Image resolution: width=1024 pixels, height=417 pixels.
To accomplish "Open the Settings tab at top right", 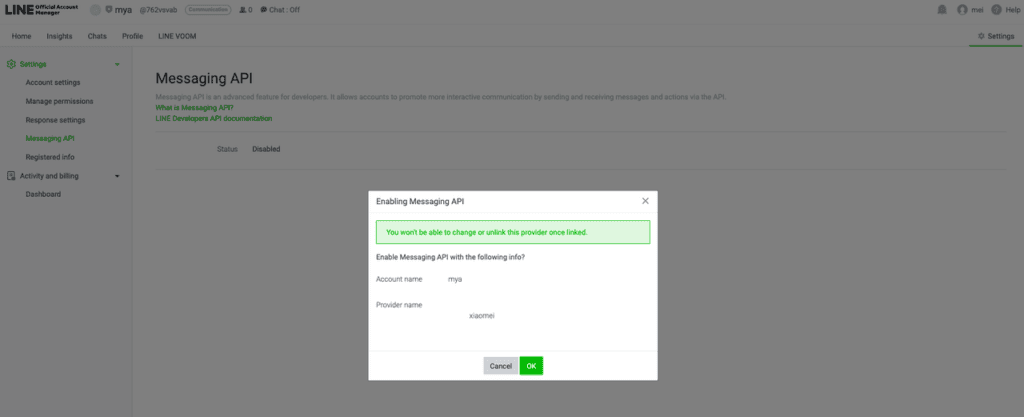I will (996, 36).
